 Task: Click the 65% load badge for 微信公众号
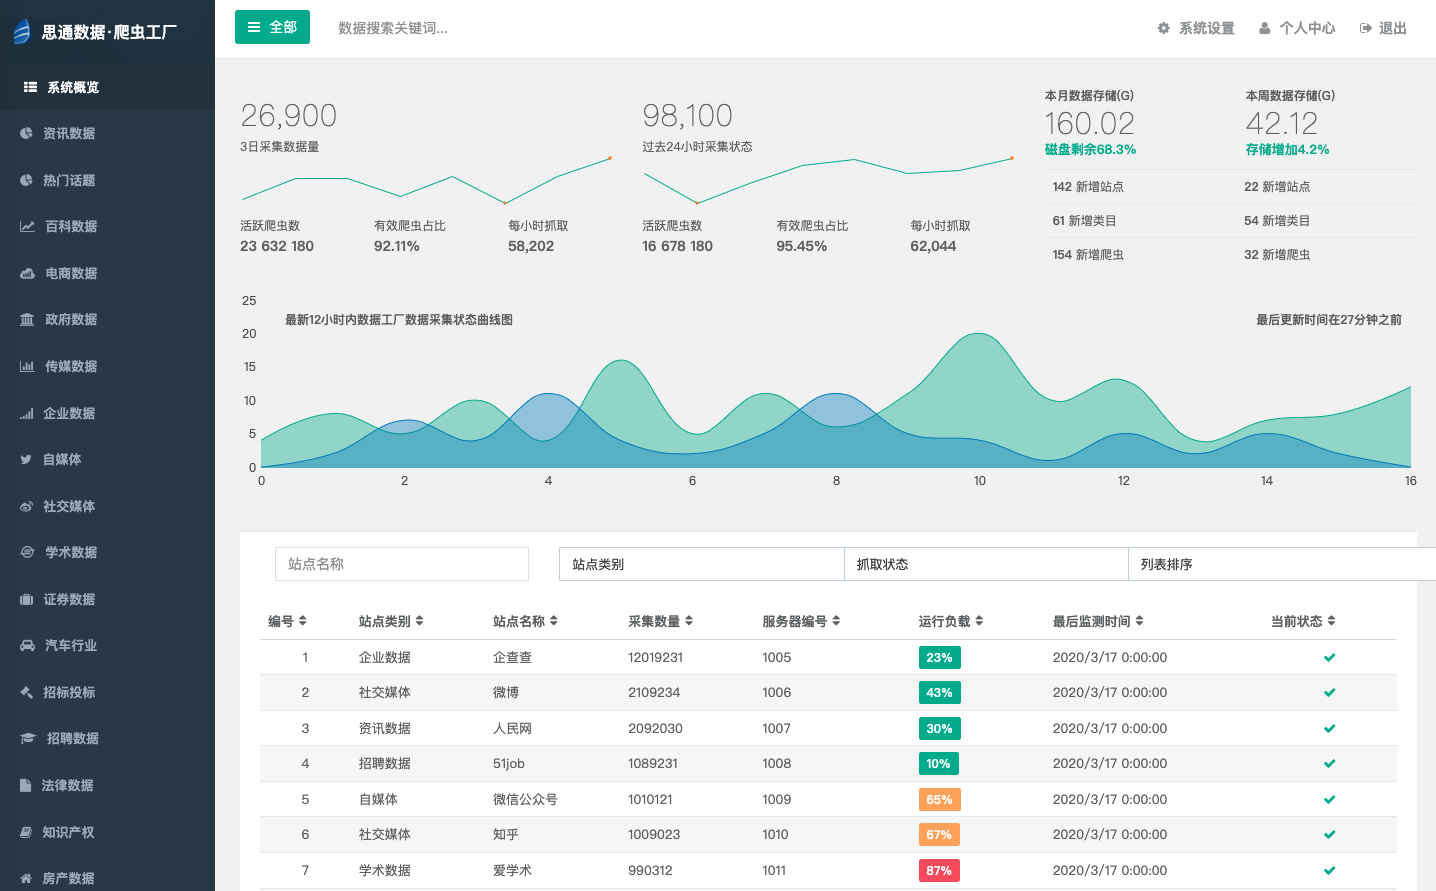pos(939,799)
